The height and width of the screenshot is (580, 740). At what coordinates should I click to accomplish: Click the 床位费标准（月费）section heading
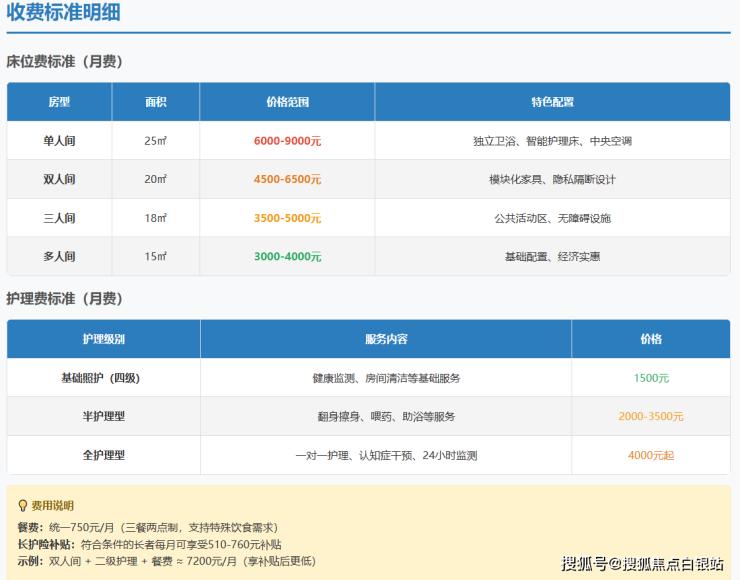click(x=65, y=61)
